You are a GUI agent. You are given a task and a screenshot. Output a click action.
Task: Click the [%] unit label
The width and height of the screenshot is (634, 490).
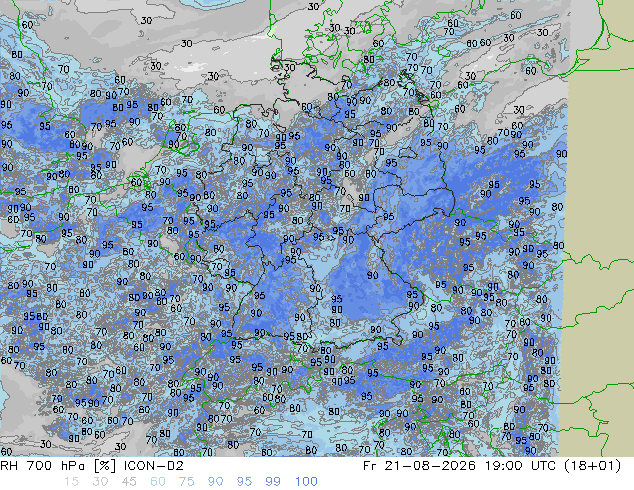(104, 466)
